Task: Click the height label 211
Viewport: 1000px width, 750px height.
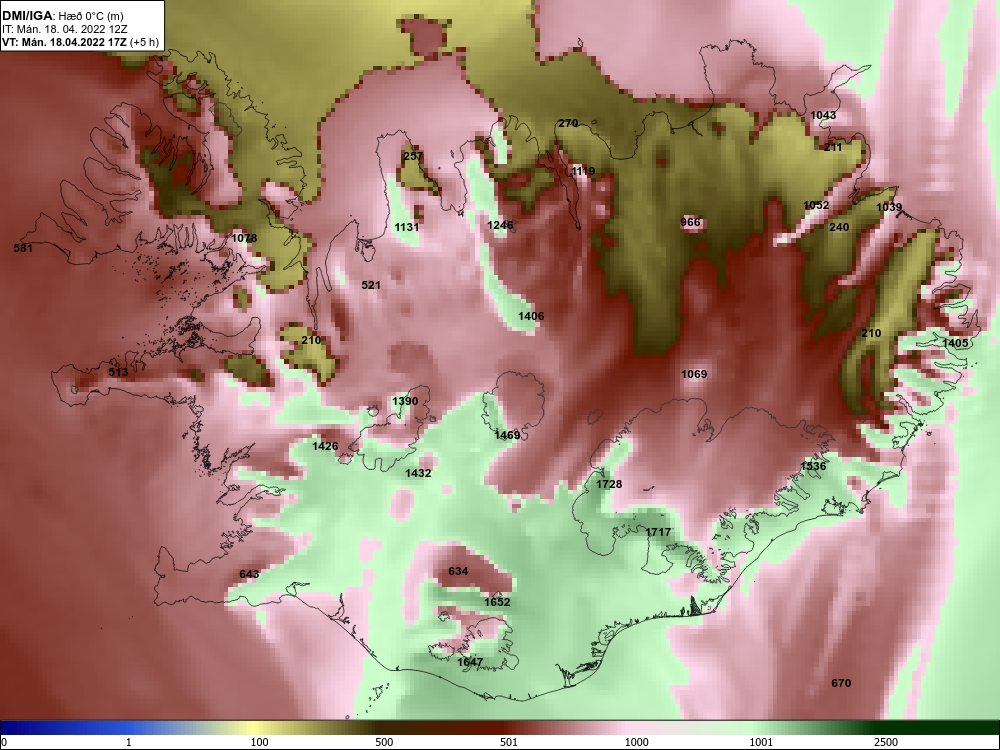Action: coord(833,147)
